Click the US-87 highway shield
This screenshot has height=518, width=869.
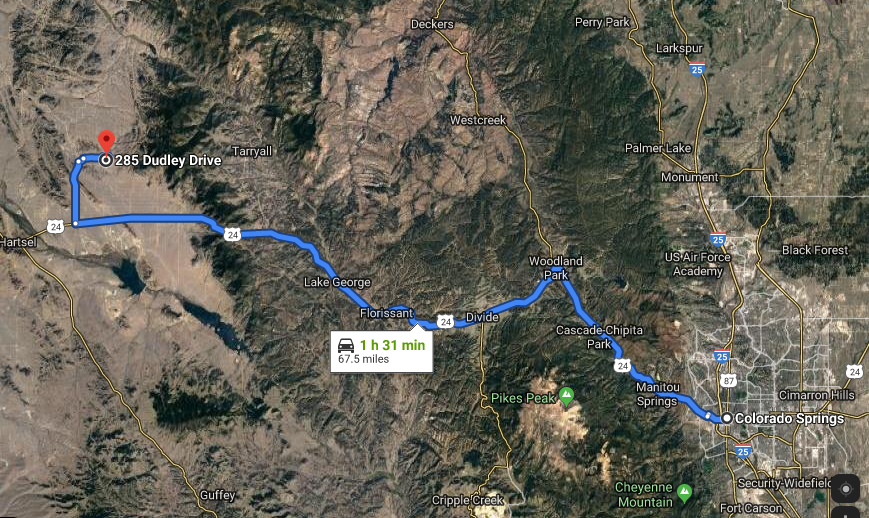(x=728, y=380)
